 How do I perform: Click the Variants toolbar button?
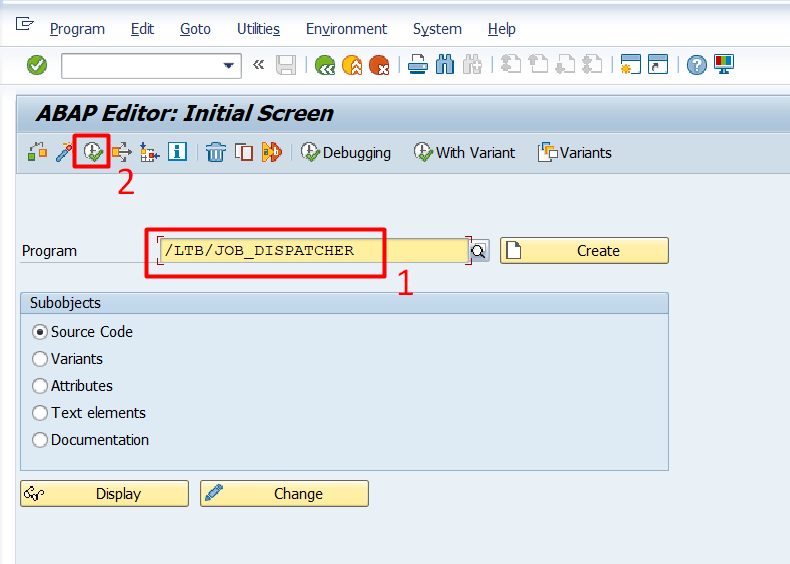[x=575, y=152]
